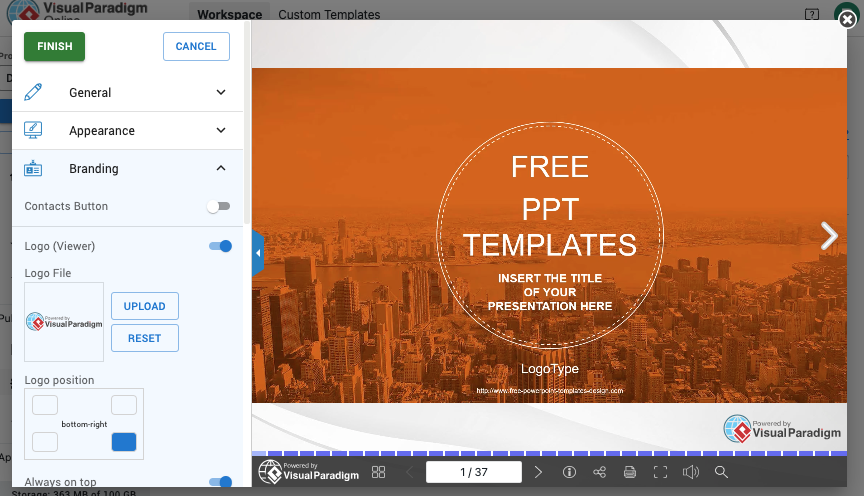Click the previous page arrow in toolbar

[x=409, y=472]
